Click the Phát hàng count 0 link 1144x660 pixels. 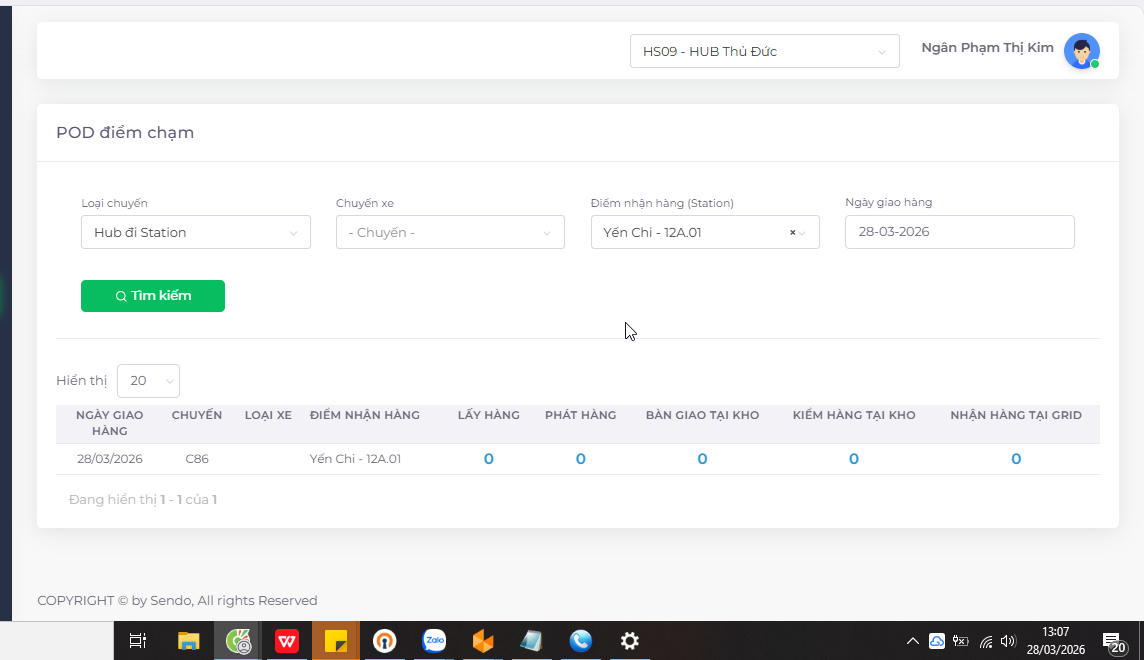(581, 459)
